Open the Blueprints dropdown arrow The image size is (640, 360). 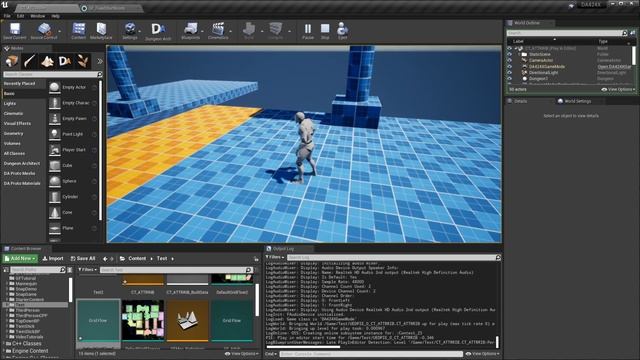tap(202, 31)
